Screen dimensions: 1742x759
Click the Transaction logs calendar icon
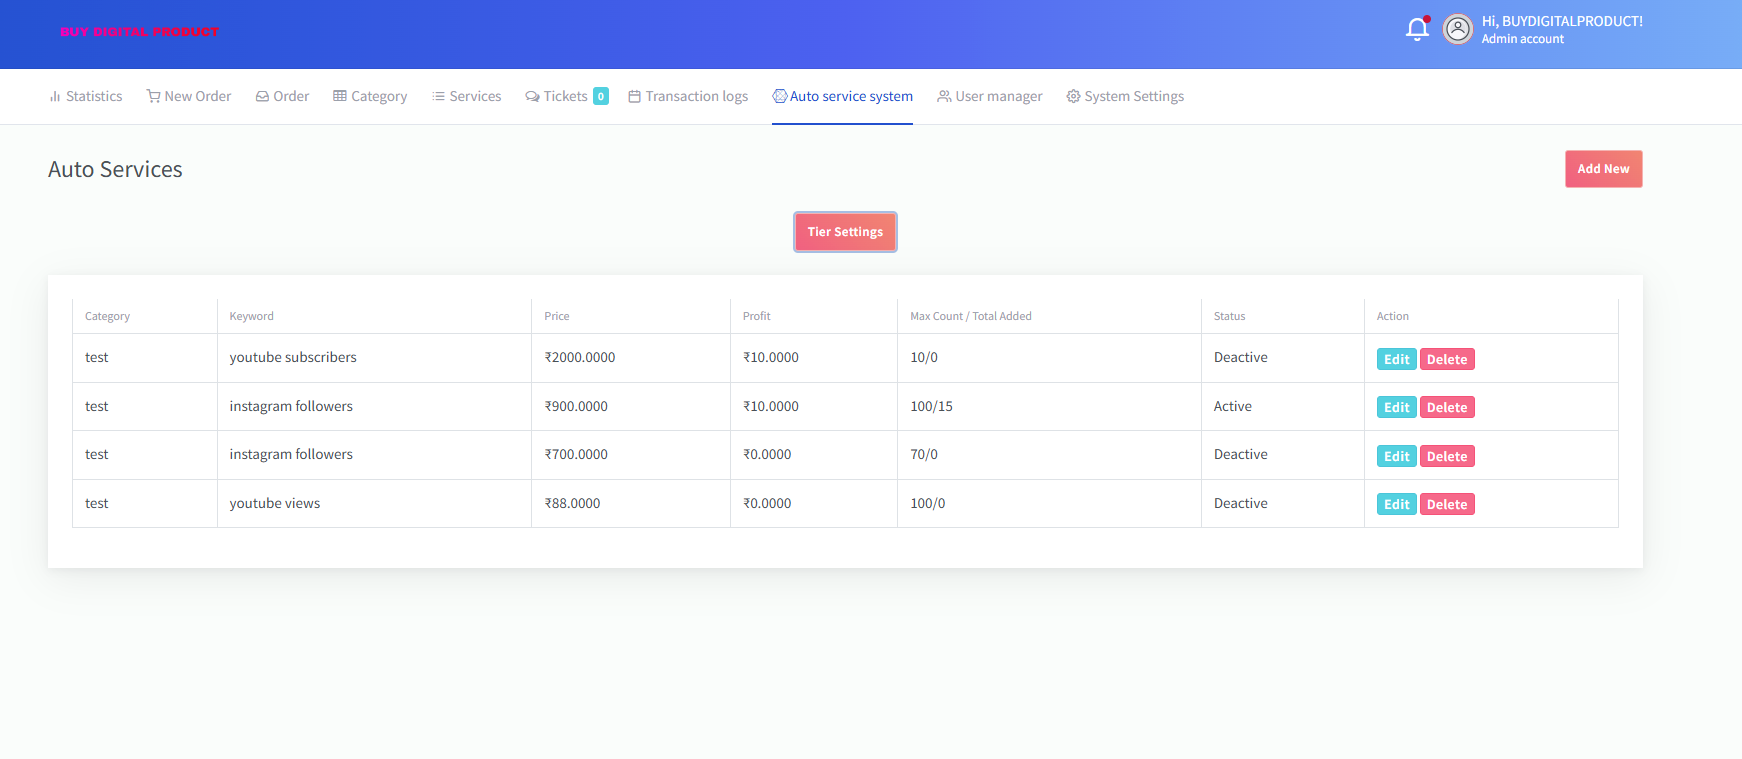(634, 97)
